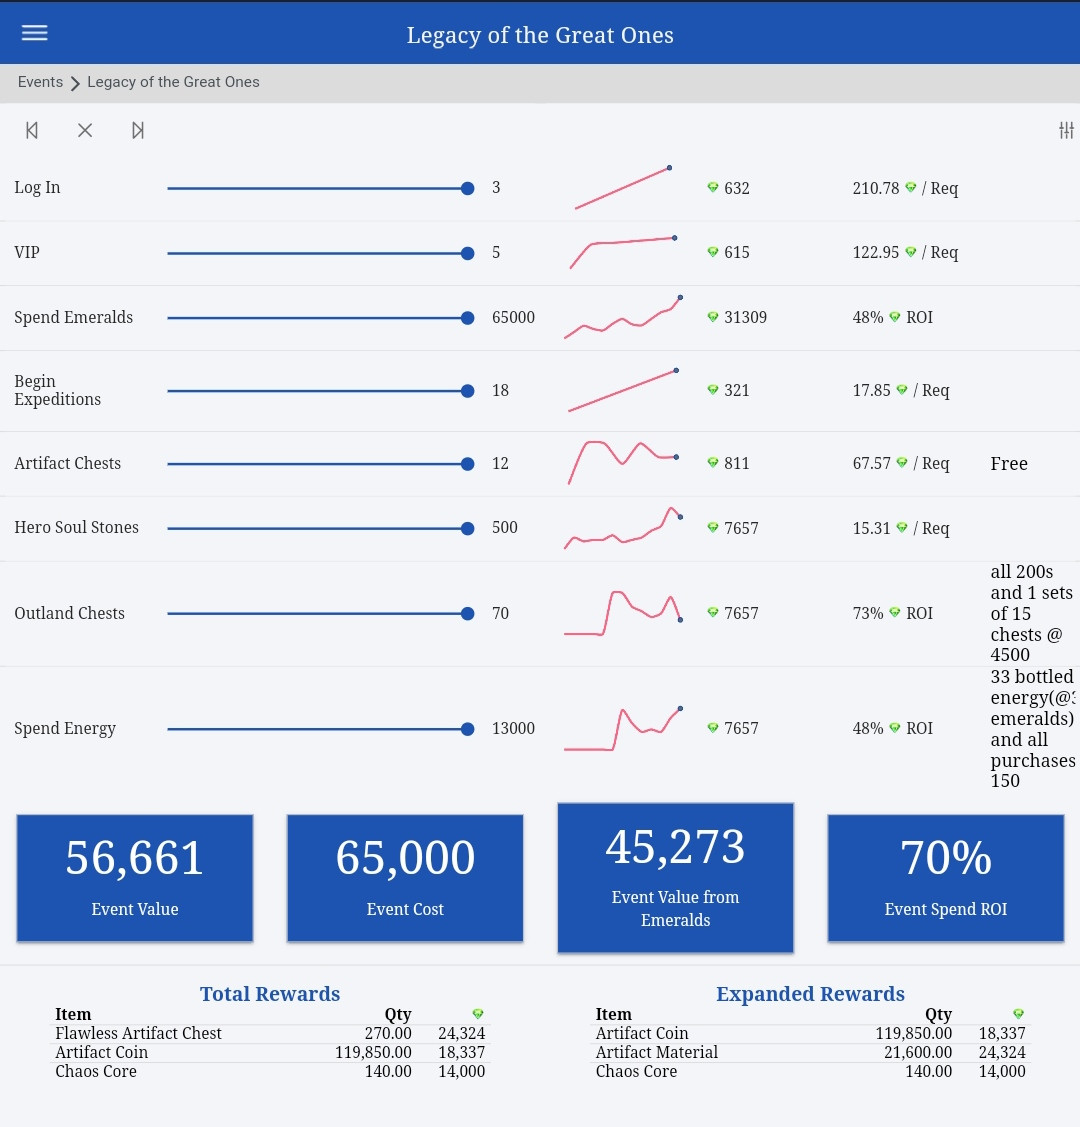Jump to first event with skip-back icon
Image resolution: width=1080 pixels, height=1127 pixels.
[32, 130]
